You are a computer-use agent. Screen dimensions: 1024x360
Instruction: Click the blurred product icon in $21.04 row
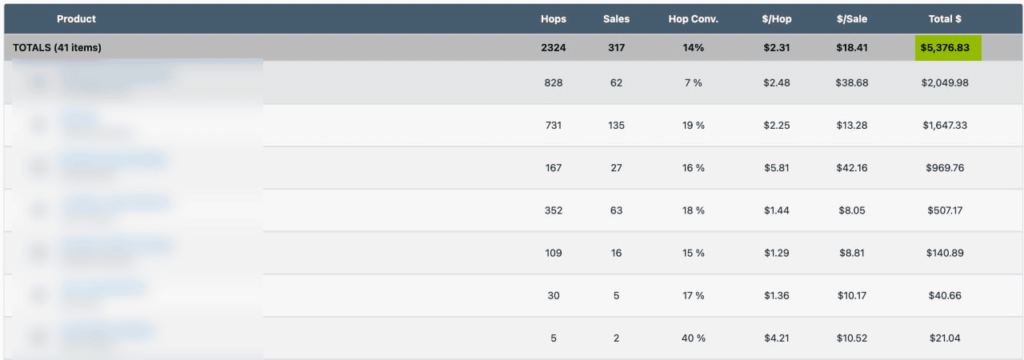38,338
